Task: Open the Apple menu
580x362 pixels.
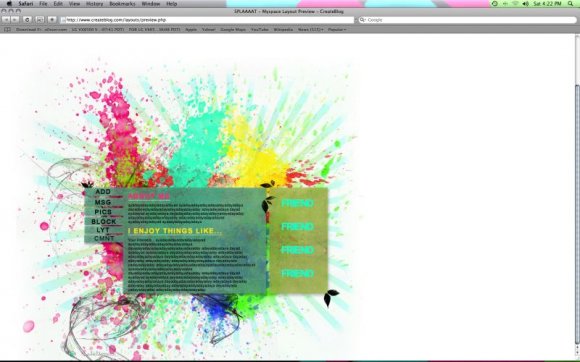Action: click(x=9, y=4)
